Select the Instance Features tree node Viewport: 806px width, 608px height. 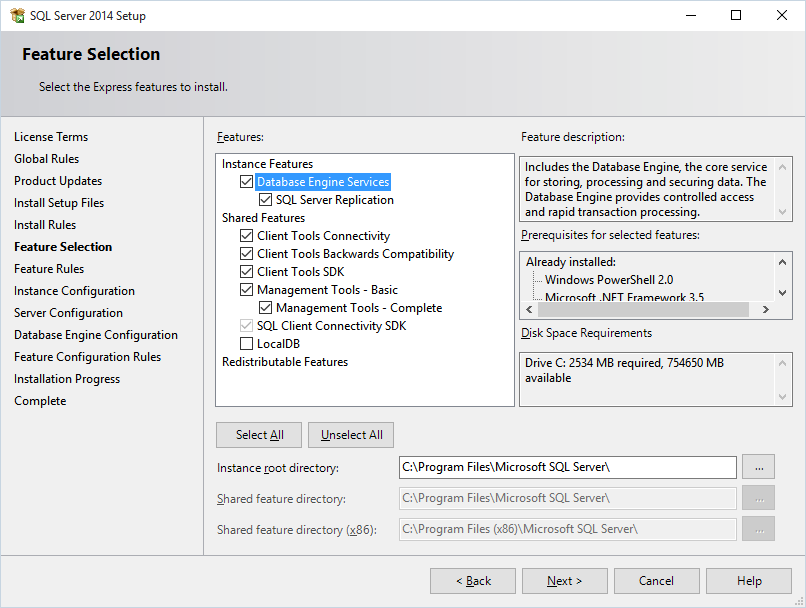pos(267,164)
